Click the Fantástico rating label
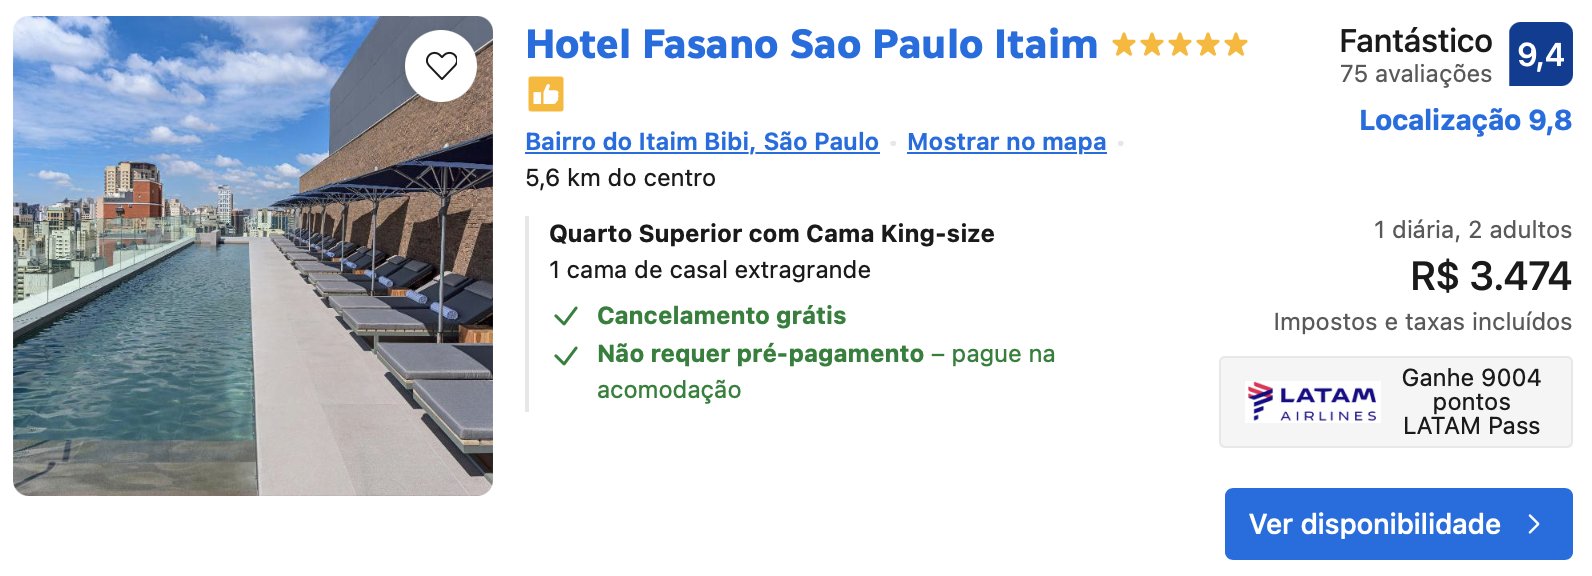1592x576 pixels. 1415,41
